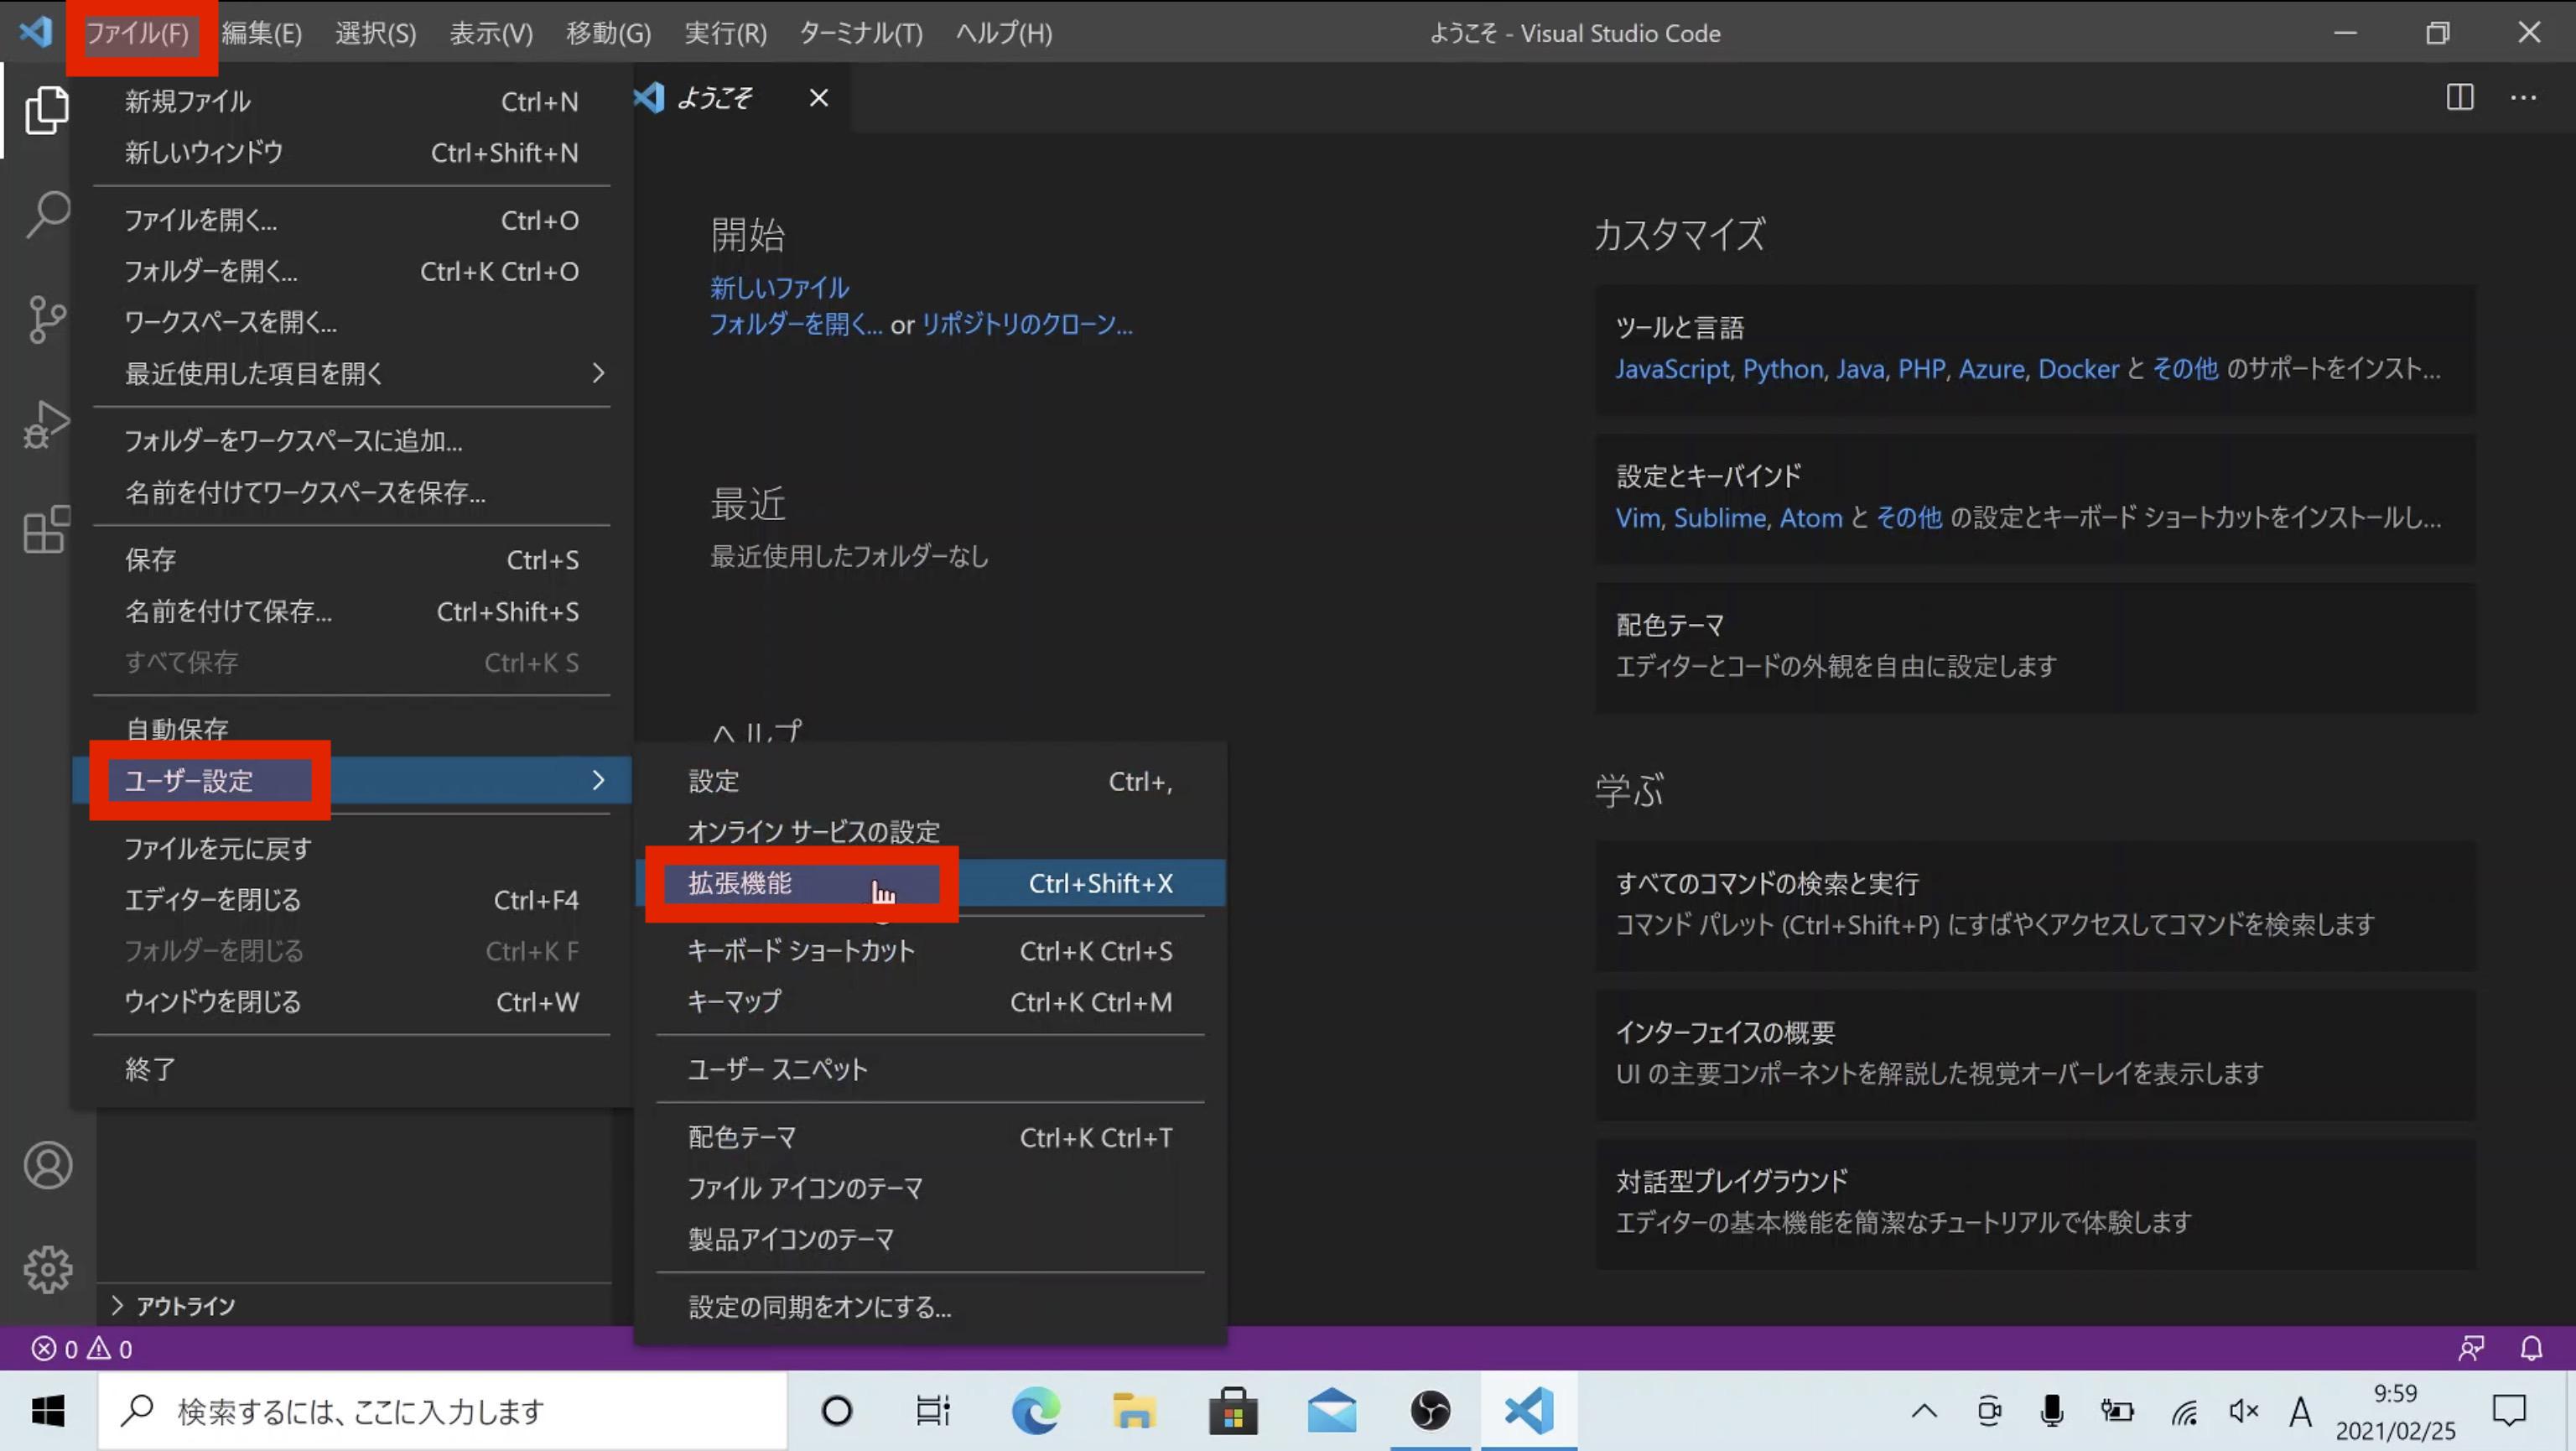
Task: Open the Accounts icon in activity bar
Action: pos(47,1165)
